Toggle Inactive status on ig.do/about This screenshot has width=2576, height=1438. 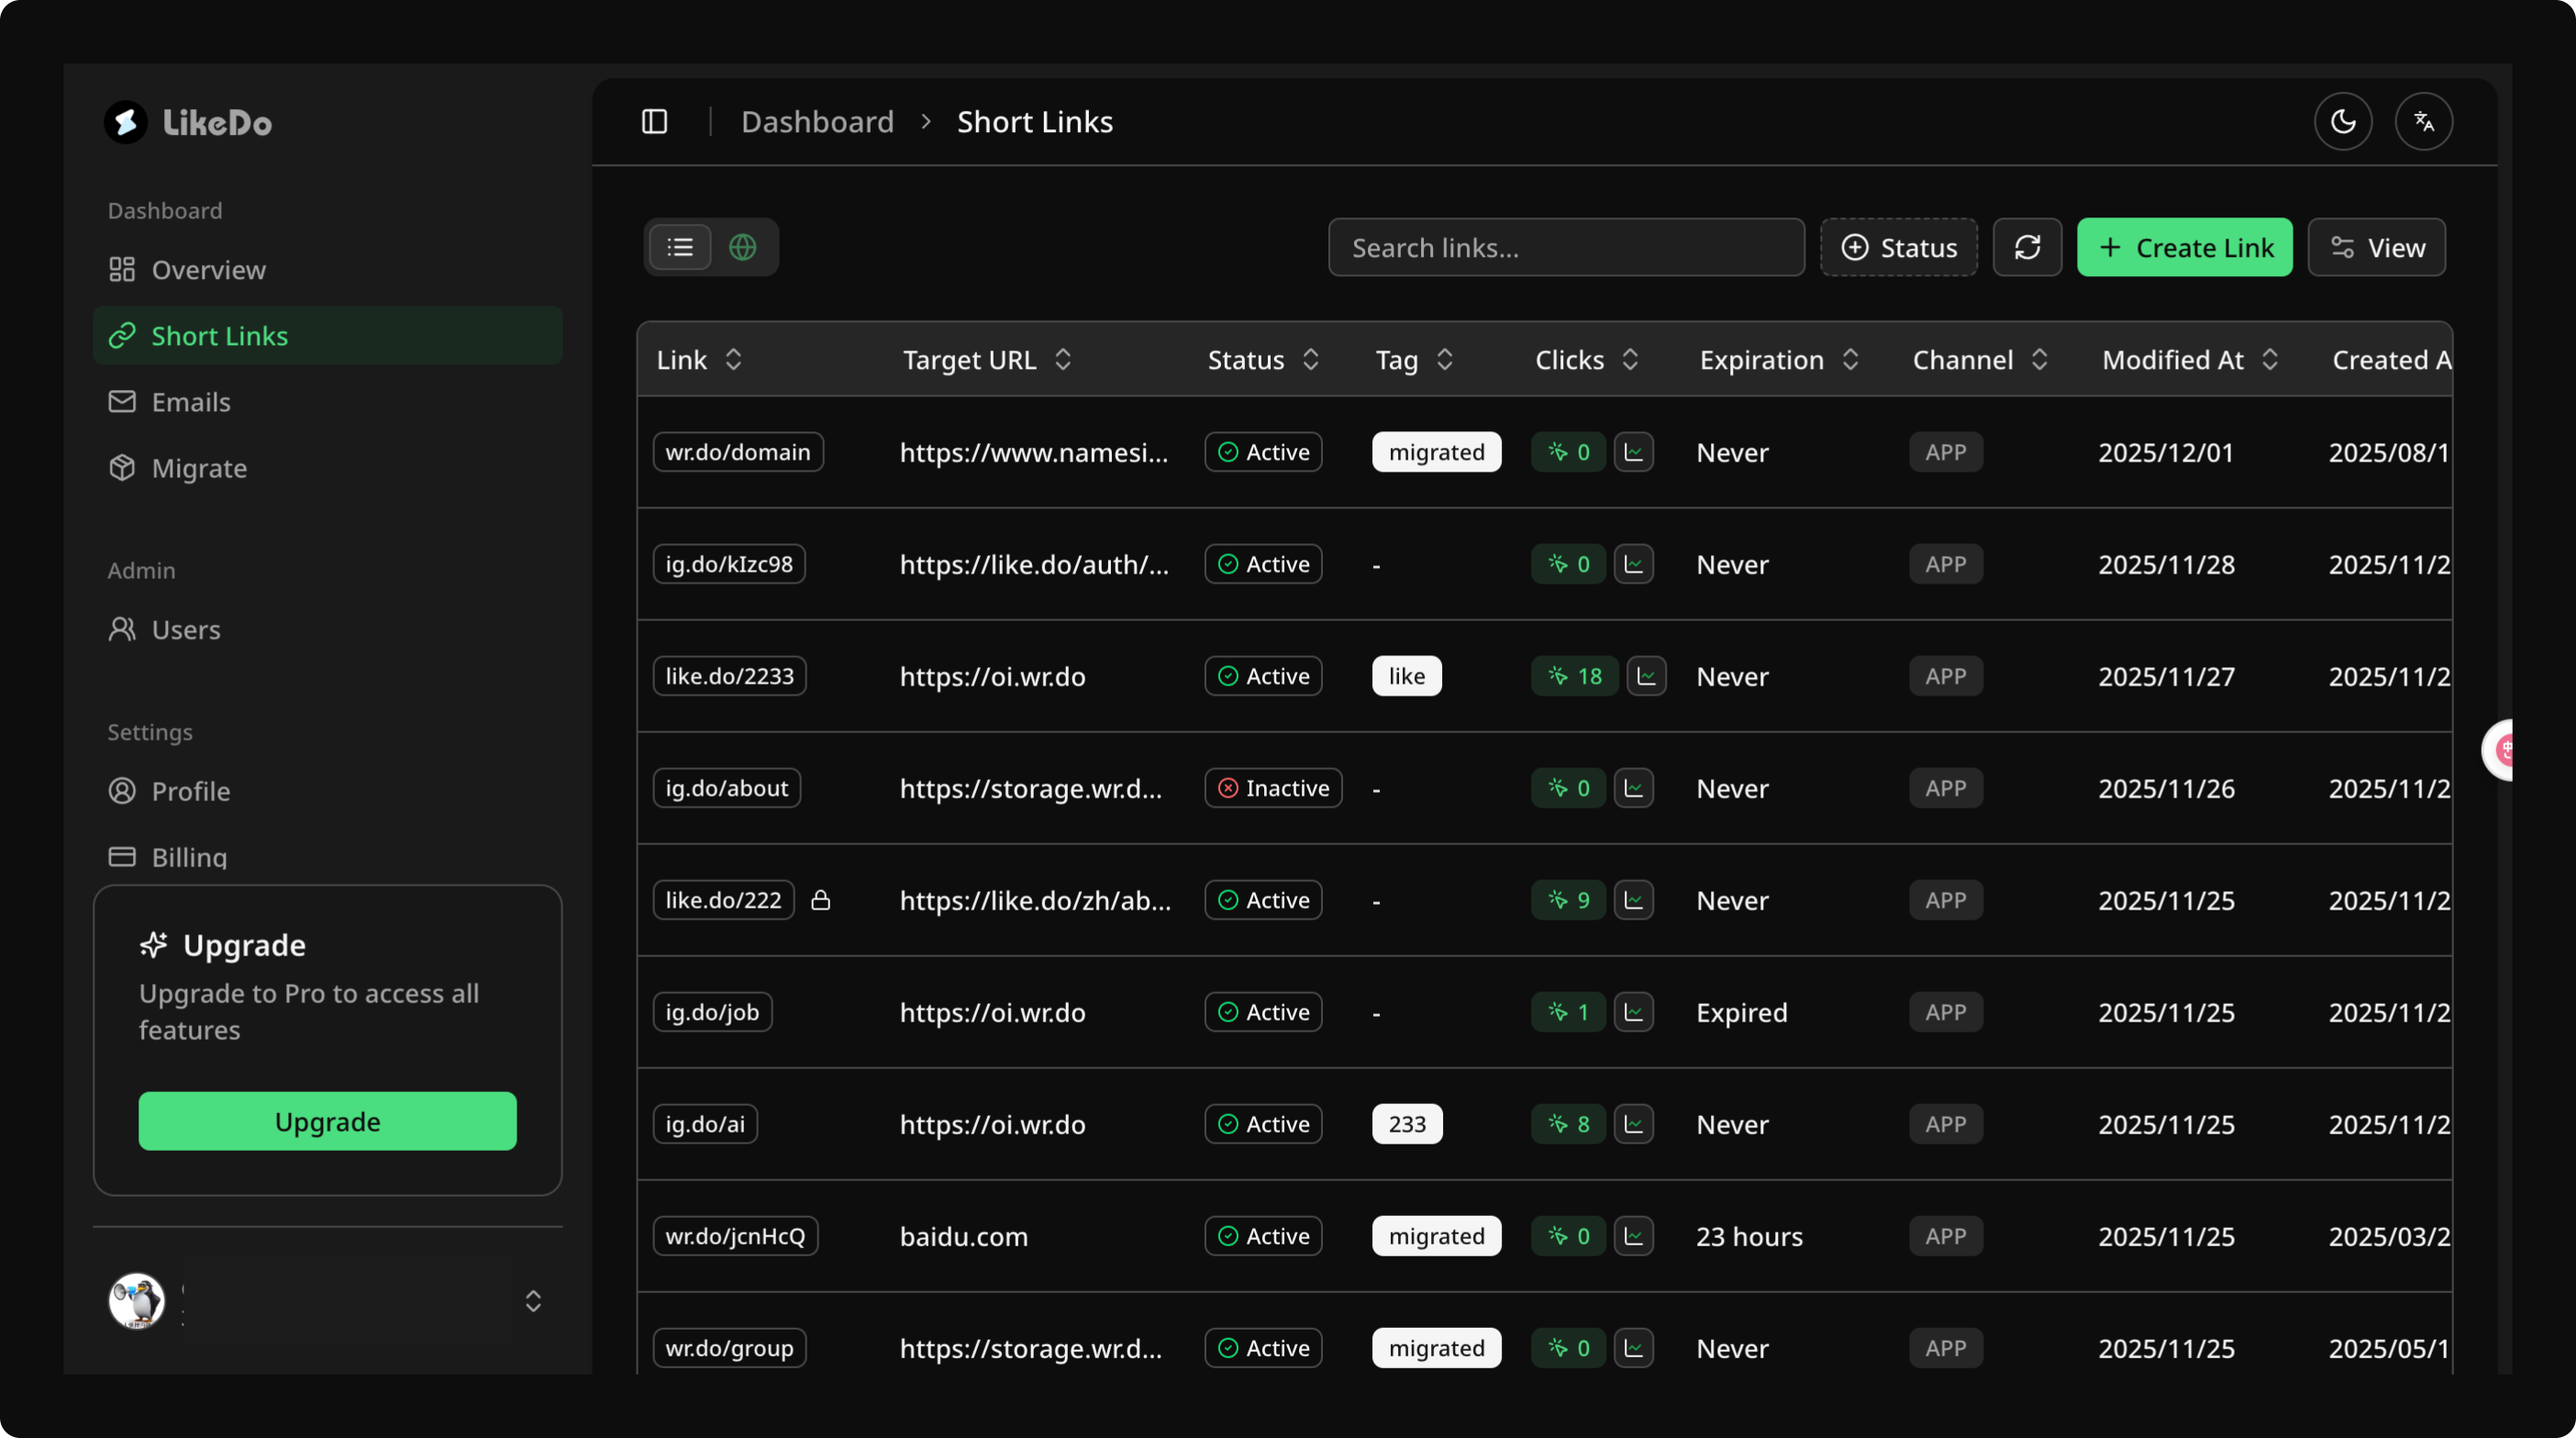click(1273, 788)
